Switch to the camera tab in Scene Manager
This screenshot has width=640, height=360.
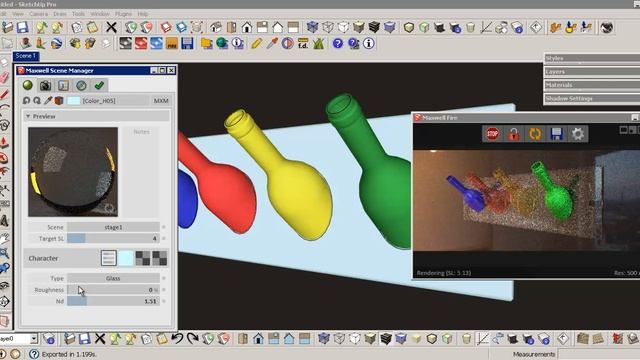pyautogui.click(x=45, y=85)
